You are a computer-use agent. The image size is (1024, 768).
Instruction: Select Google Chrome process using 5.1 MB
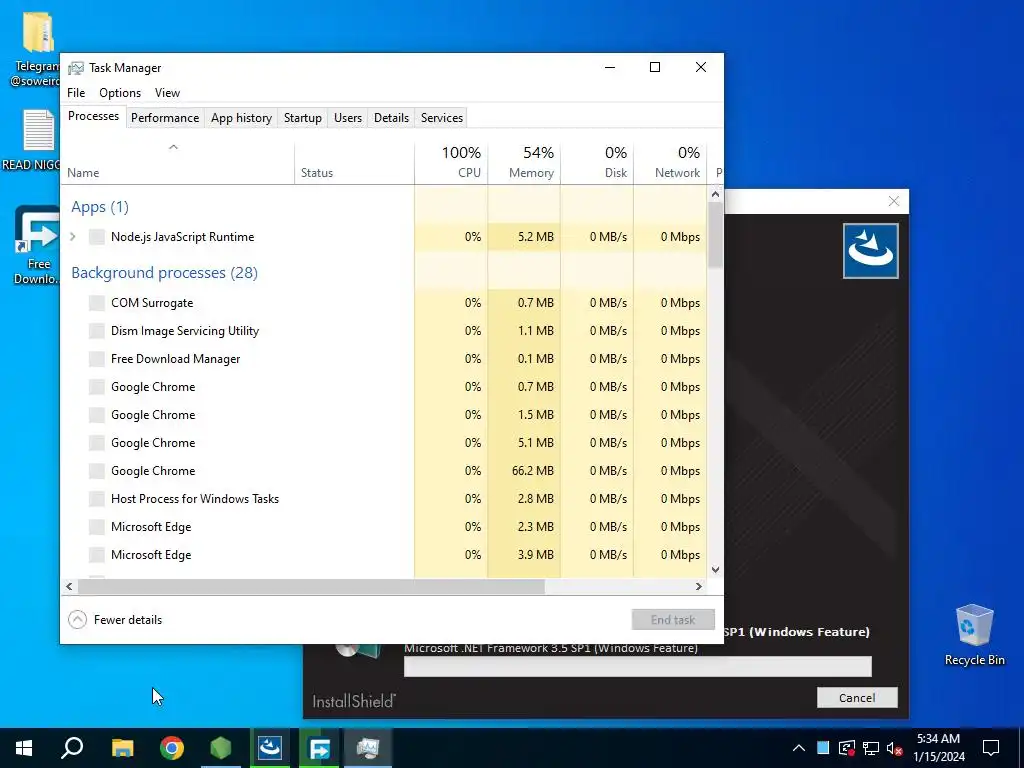click(x=384, y=442)
